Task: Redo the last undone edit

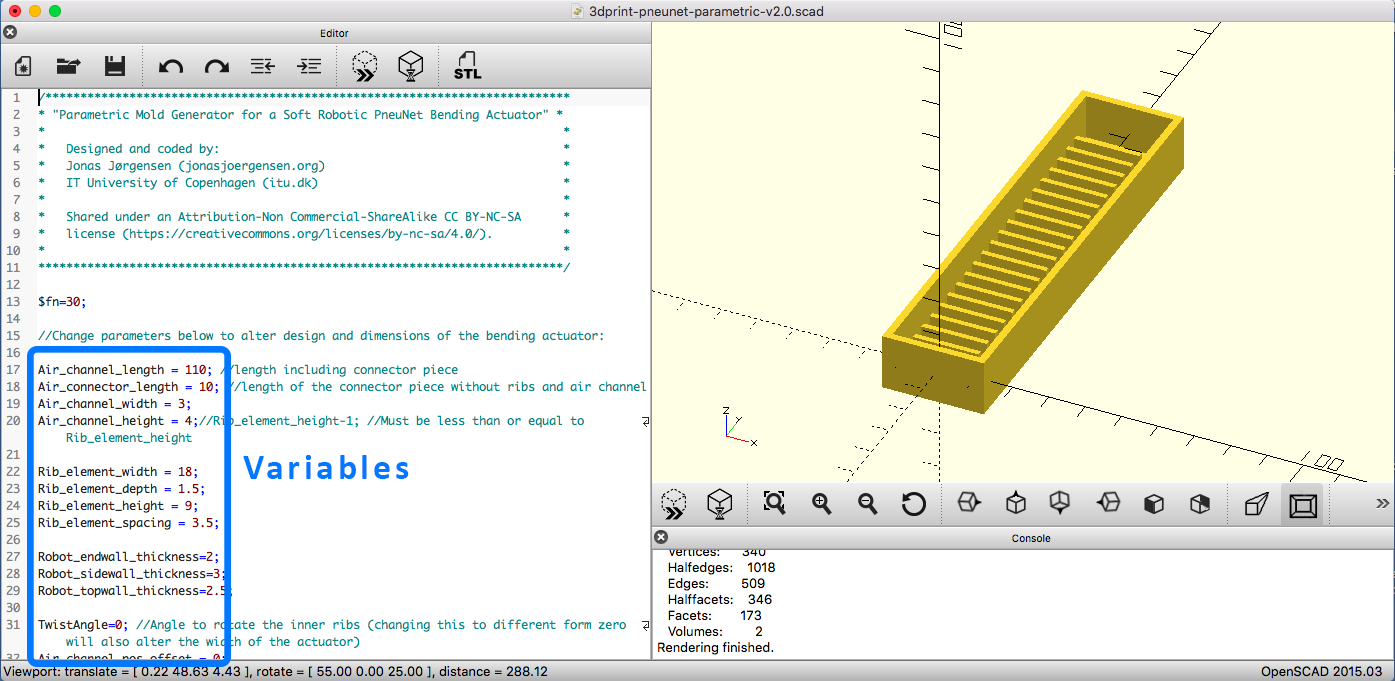Action: click(x=217, y=67)
